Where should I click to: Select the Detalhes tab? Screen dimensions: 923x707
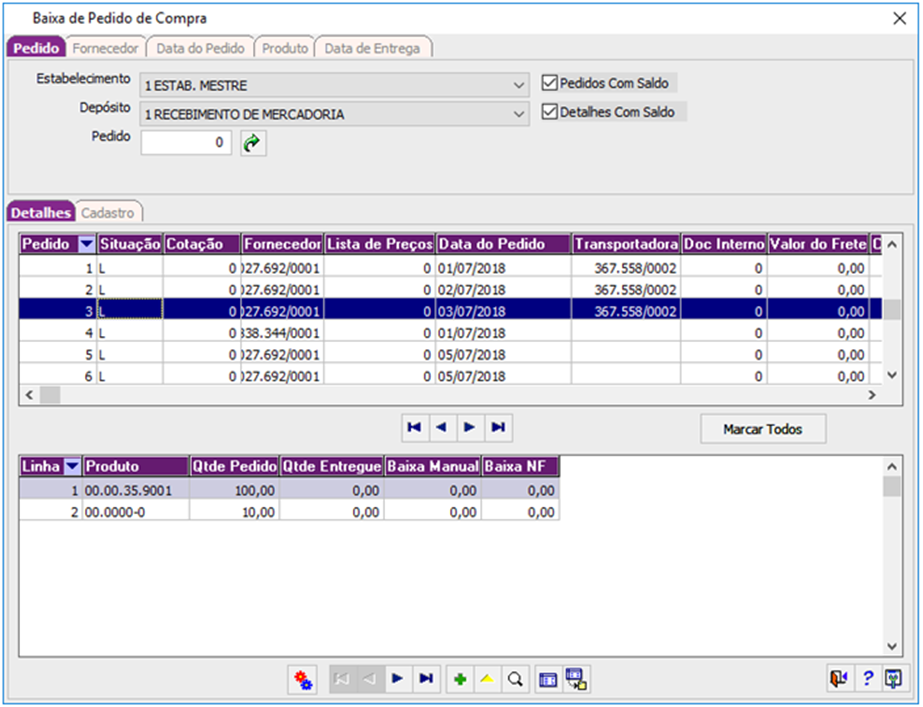tap(41, 213)
